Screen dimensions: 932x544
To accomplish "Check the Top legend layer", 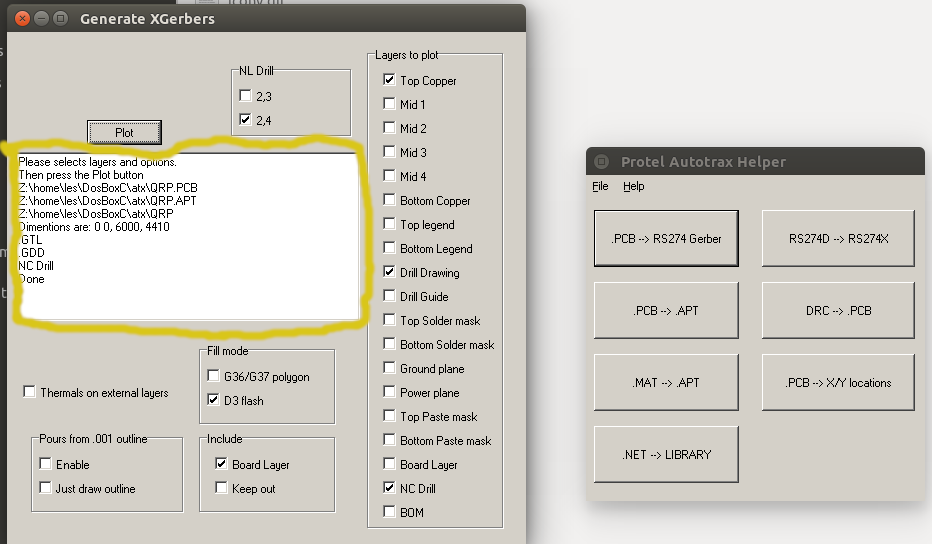I will point(389,224).
